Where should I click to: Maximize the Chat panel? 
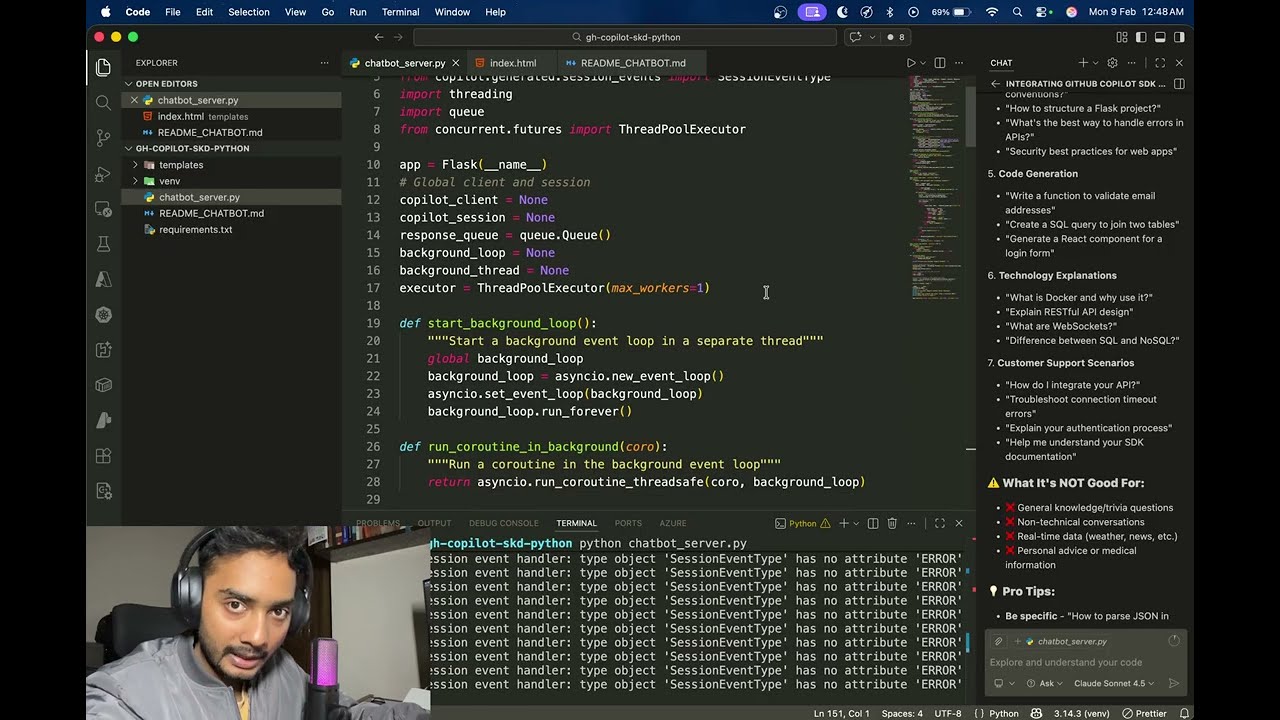(1160, 63)
